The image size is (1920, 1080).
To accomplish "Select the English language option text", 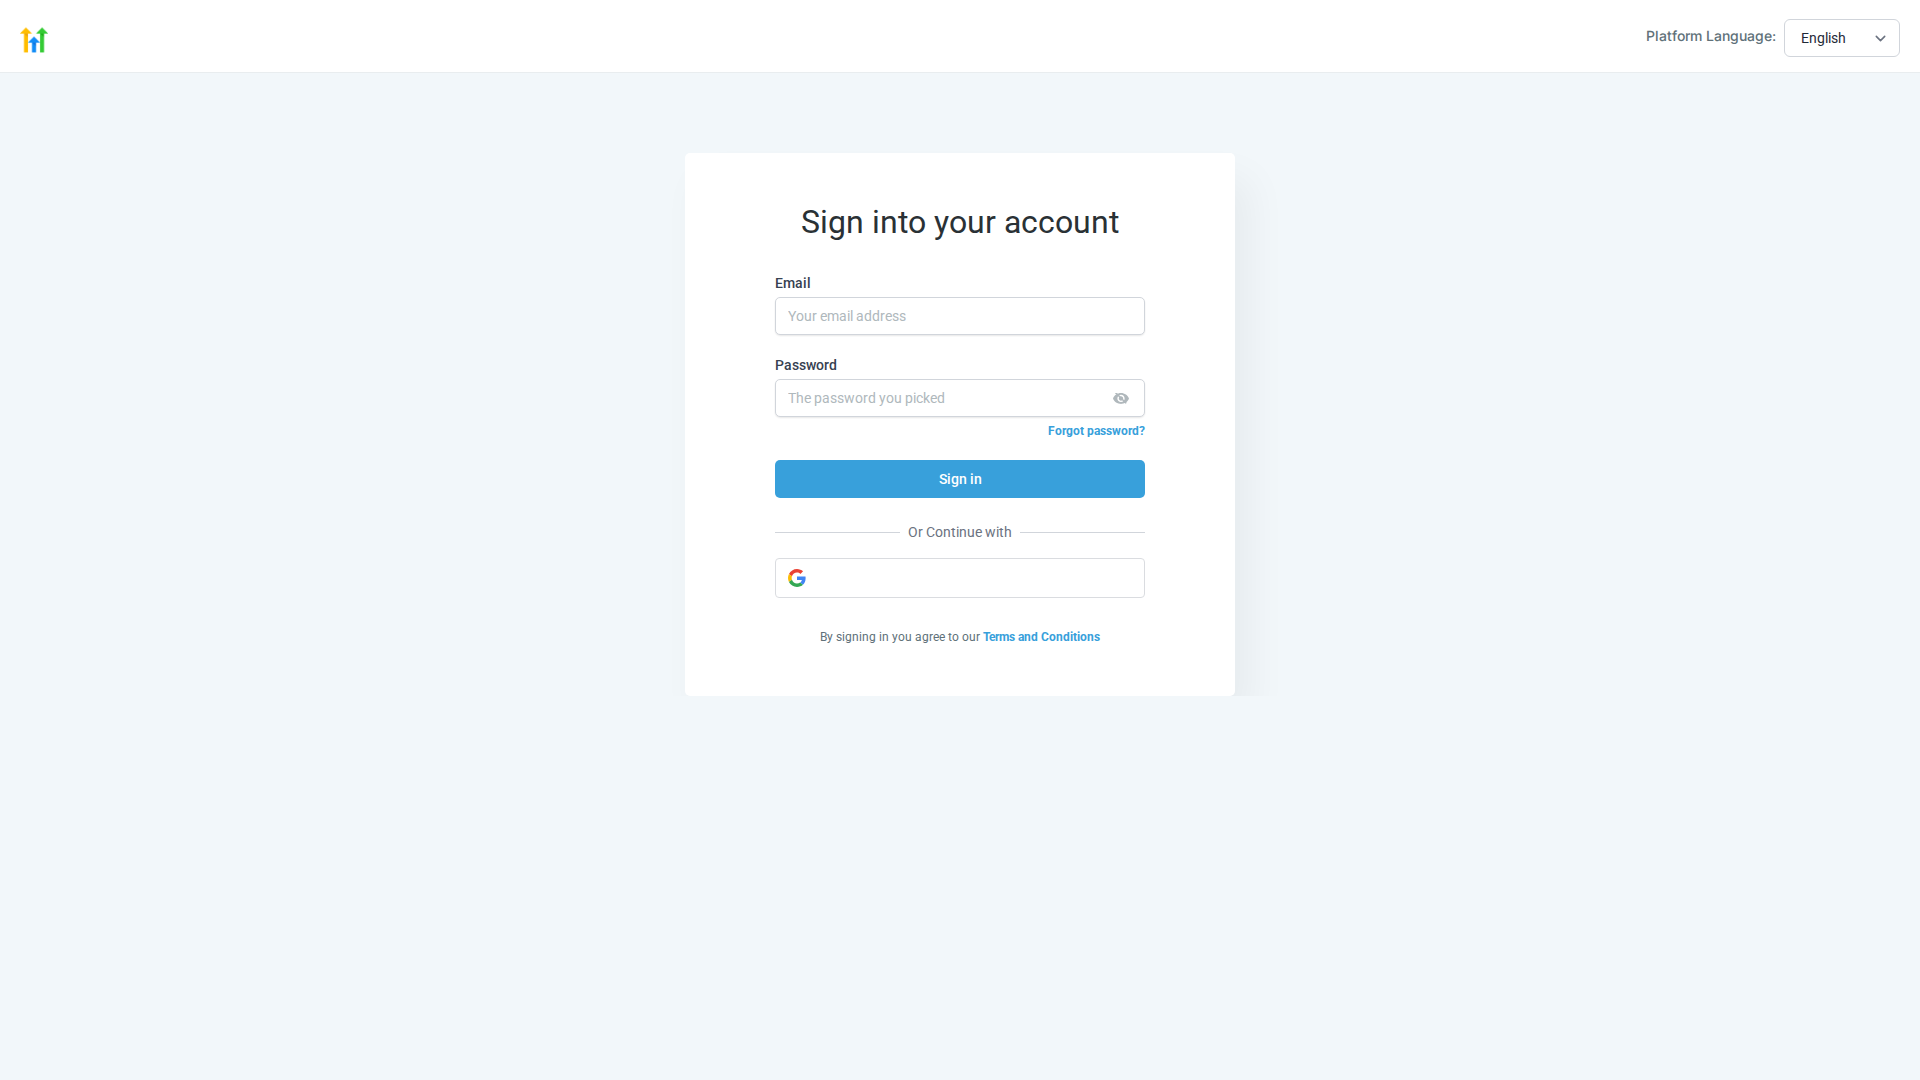I will pos(1823,38).
